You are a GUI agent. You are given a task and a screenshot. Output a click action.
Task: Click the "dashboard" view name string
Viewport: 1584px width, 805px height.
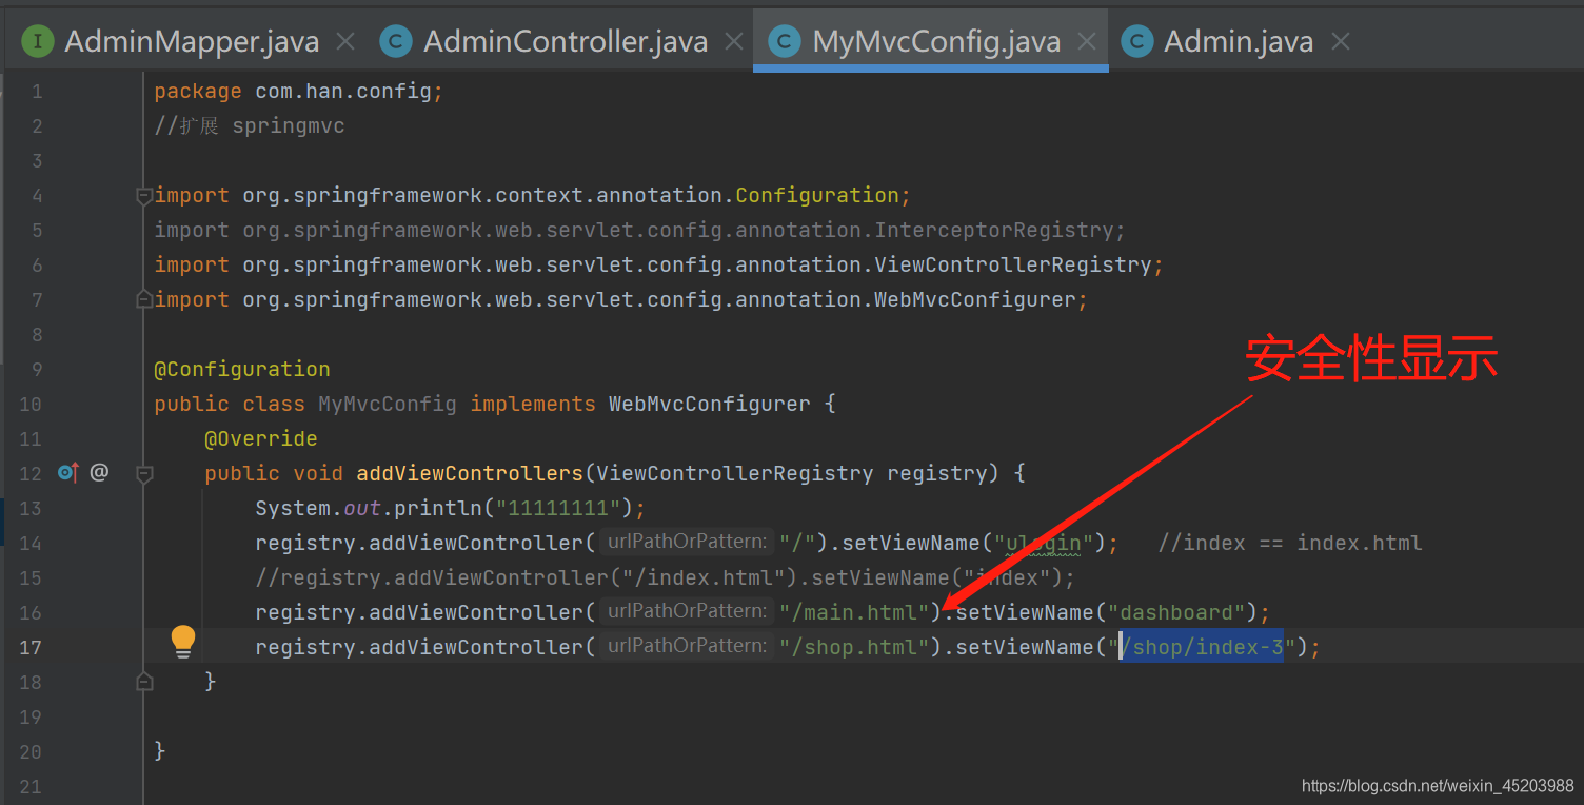(x=1176, y=612)
